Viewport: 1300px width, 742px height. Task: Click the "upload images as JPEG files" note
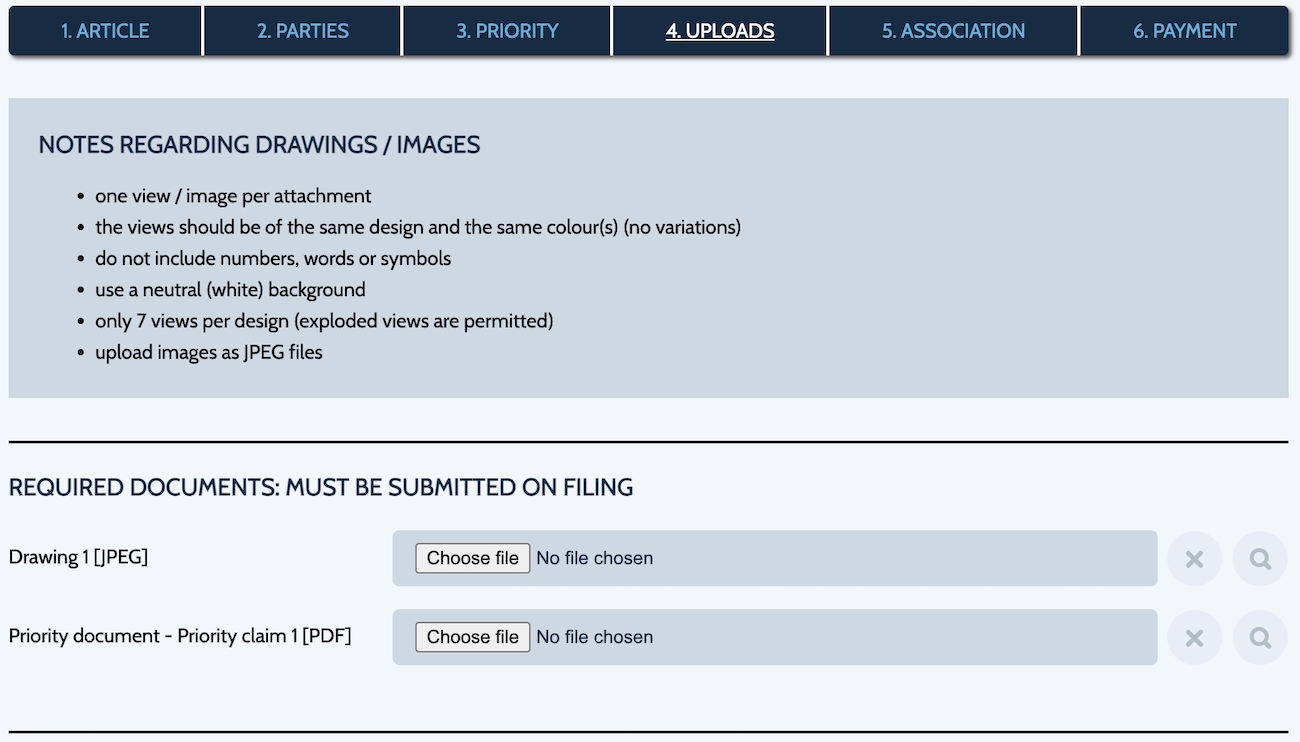209,352
